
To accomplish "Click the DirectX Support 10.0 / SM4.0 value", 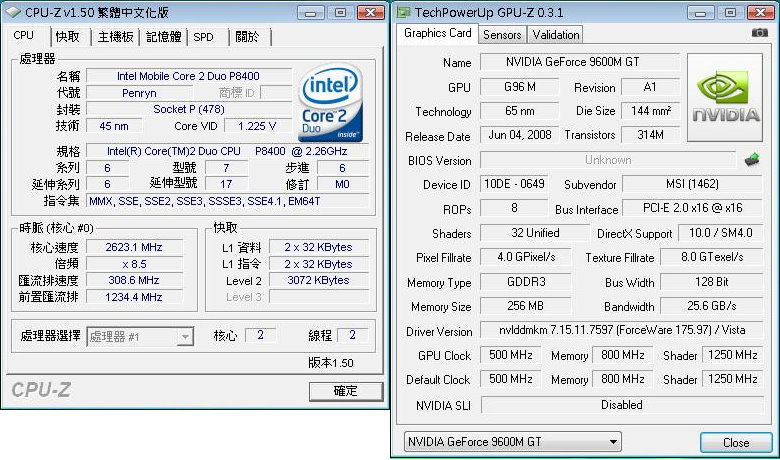I will click(x=720, y=233).
